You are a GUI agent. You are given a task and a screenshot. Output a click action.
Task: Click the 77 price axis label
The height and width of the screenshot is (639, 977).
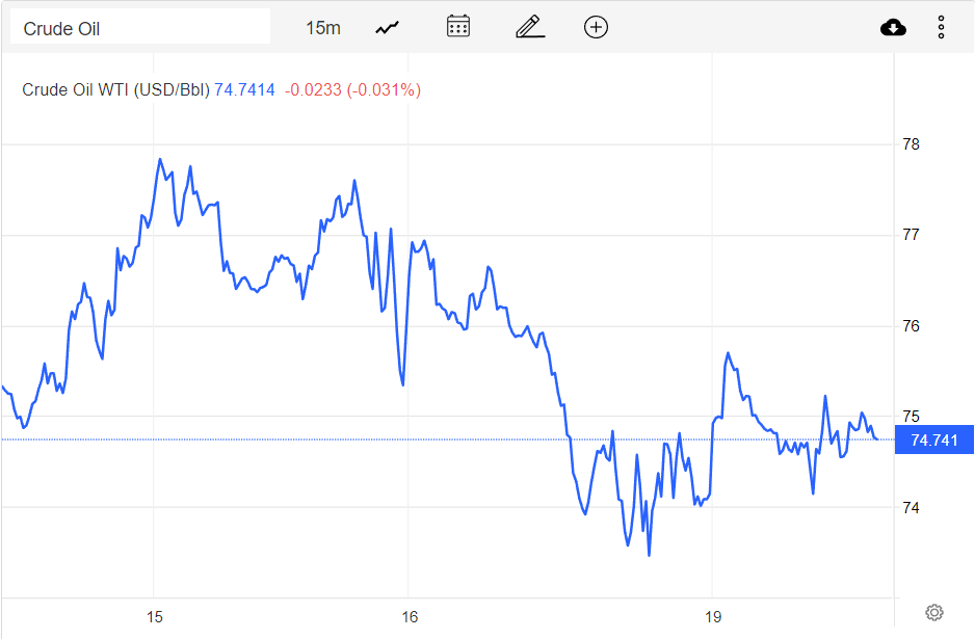(911, 235)
